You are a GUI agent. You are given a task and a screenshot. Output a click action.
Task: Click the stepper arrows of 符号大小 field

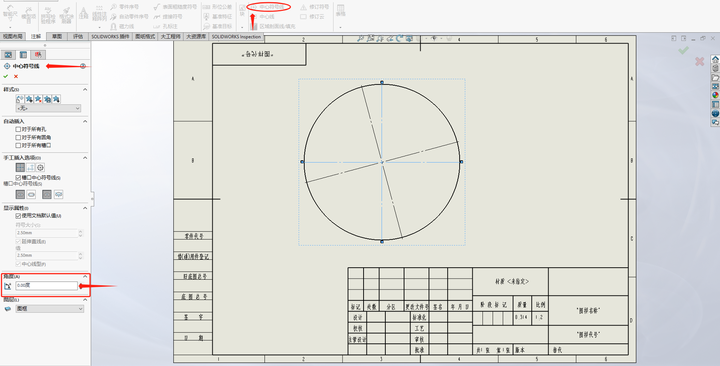point(81,233)
